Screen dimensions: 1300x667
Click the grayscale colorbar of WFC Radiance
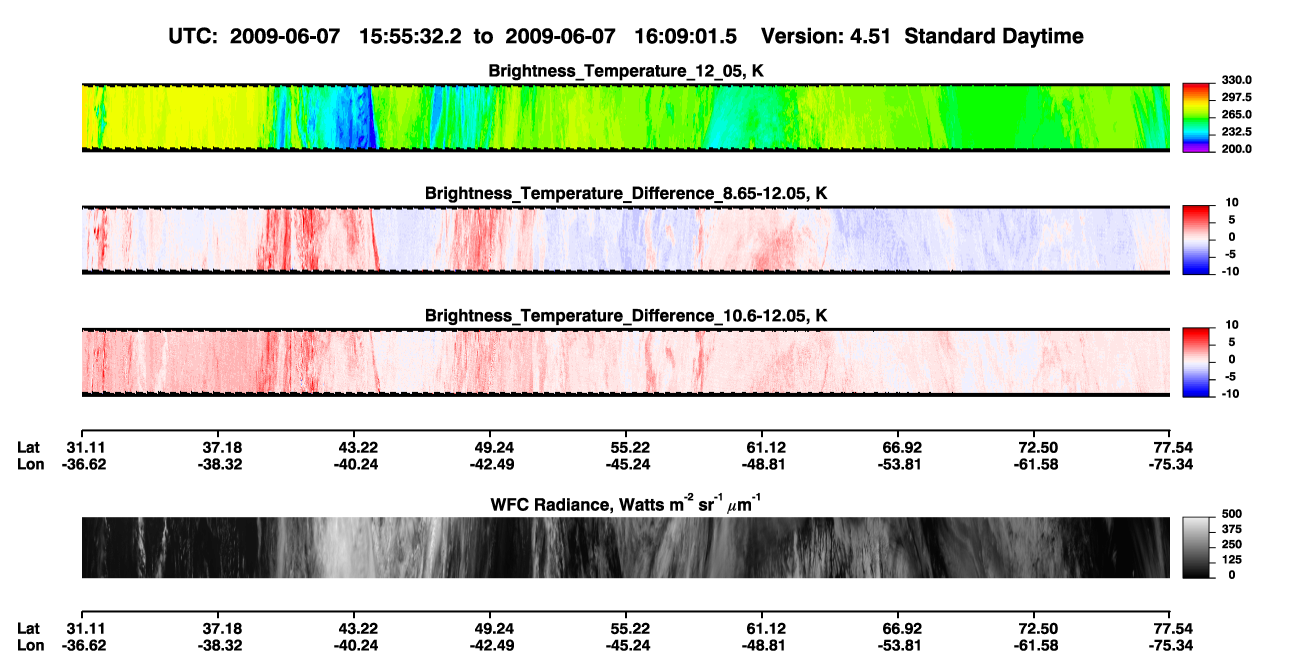[1196, 547]
